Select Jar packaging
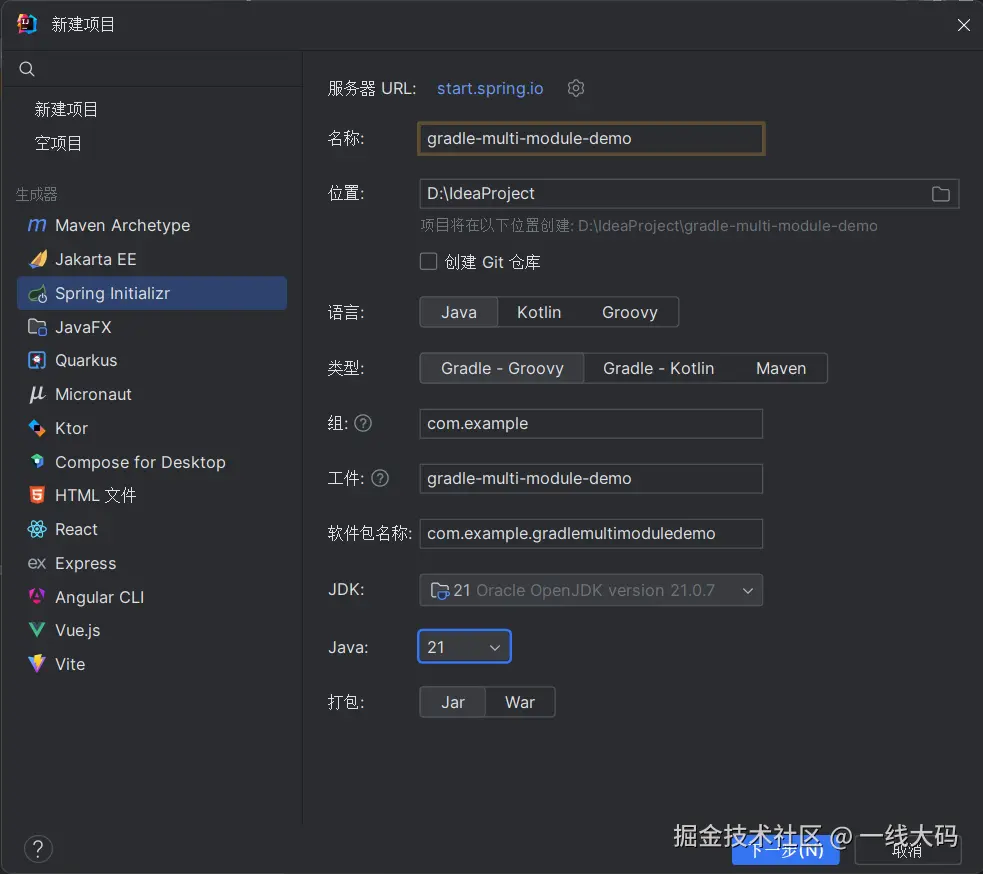983x874 pixels. [x=453, y=702]
